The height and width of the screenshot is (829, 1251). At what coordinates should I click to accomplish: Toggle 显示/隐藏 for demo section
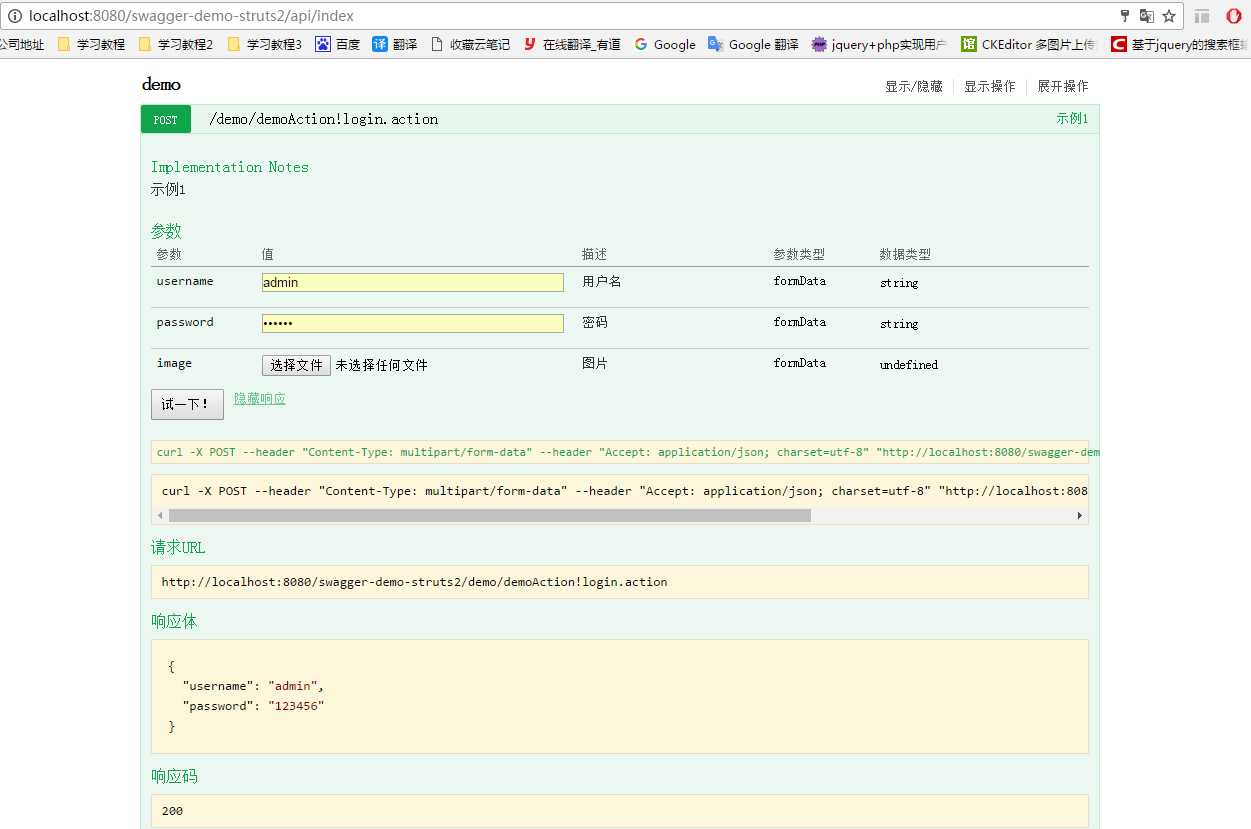913,86
